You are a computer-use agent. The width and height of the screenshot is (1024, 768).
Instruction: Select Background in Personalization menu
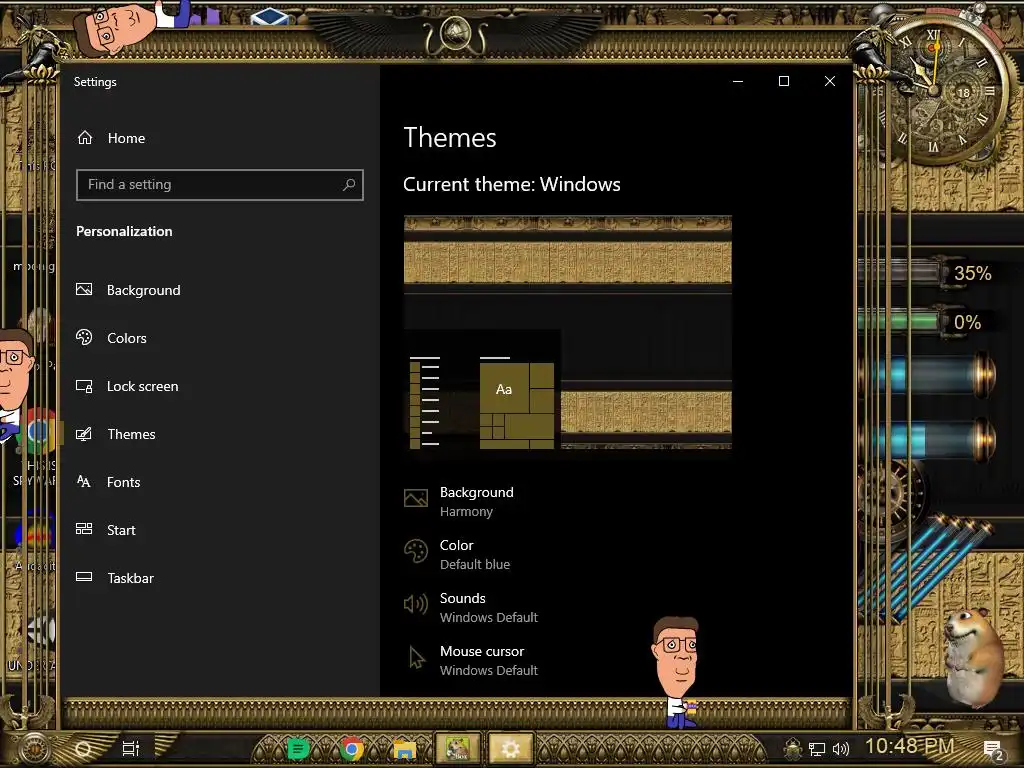tap(144, 290)
